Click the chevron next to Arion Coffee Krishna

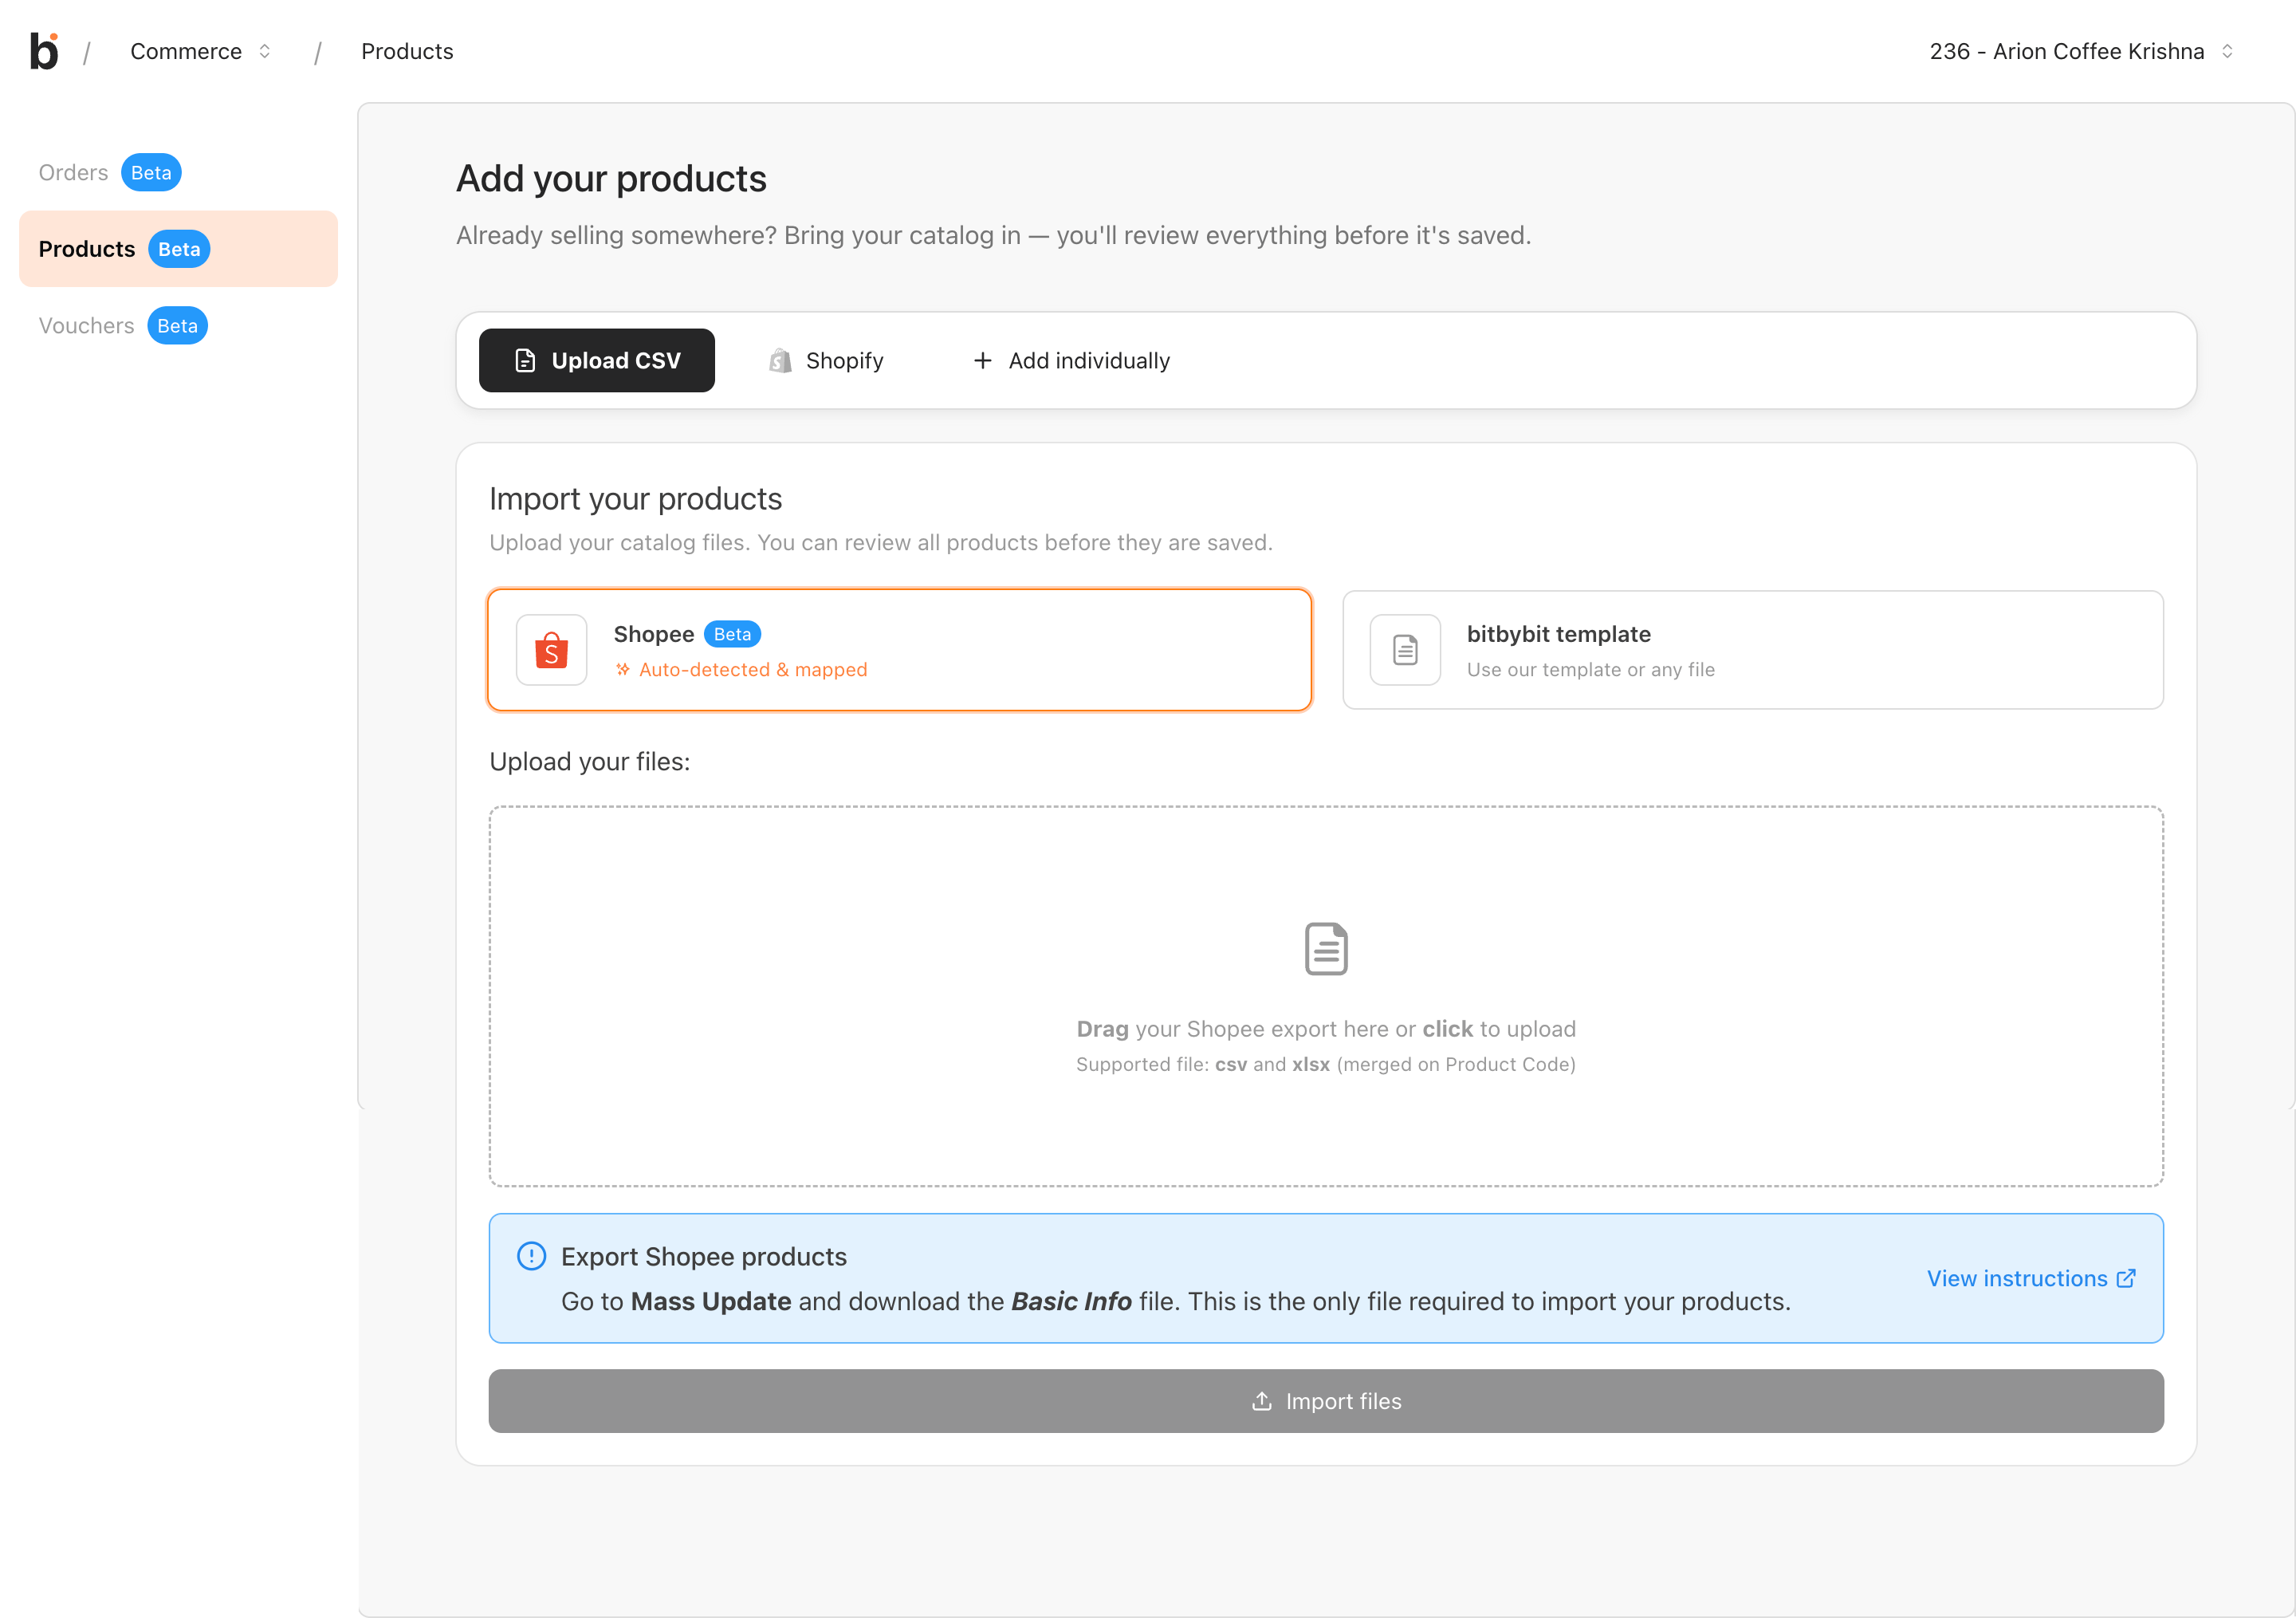pos(2227,51)
